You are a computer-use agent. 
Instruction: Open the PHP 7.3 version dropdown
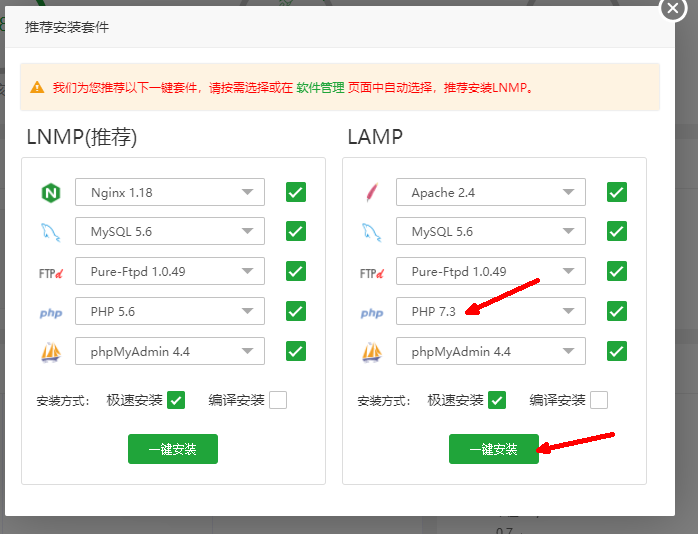tap(491, 312)
